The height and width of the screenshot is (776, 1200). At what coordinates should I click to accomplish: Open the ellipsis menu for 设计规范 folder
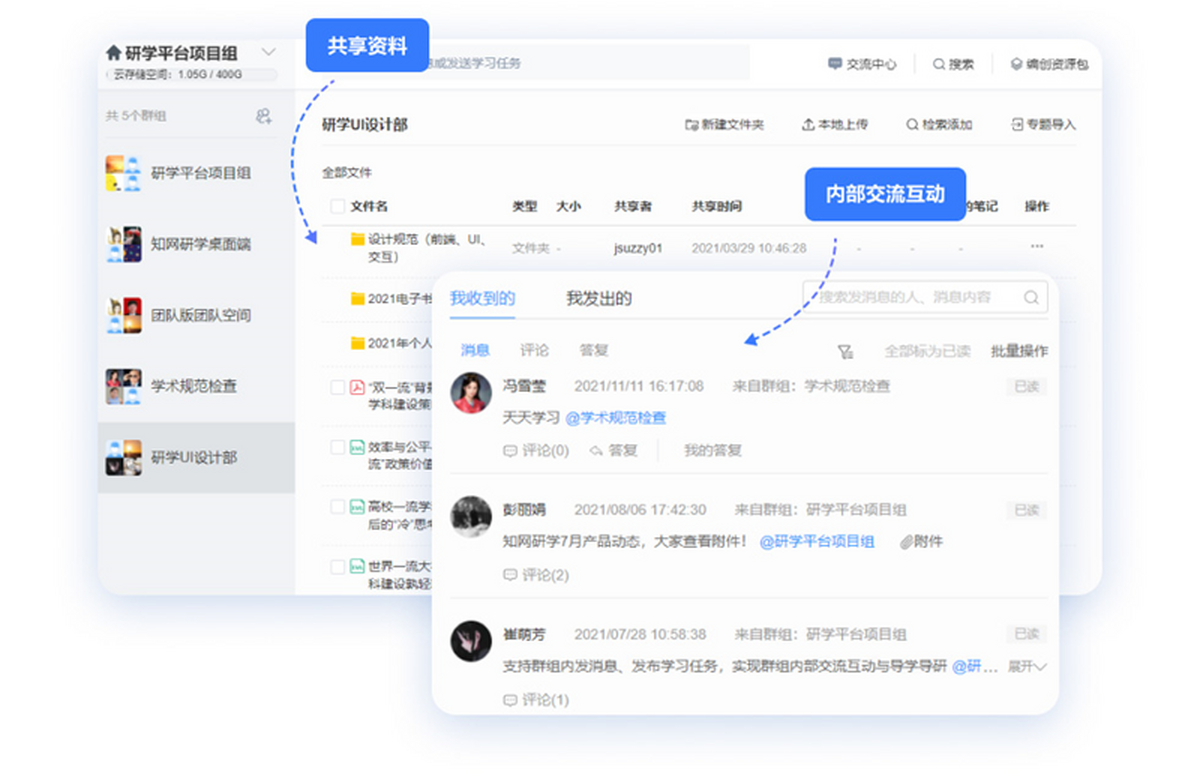tap(1036, 247)
